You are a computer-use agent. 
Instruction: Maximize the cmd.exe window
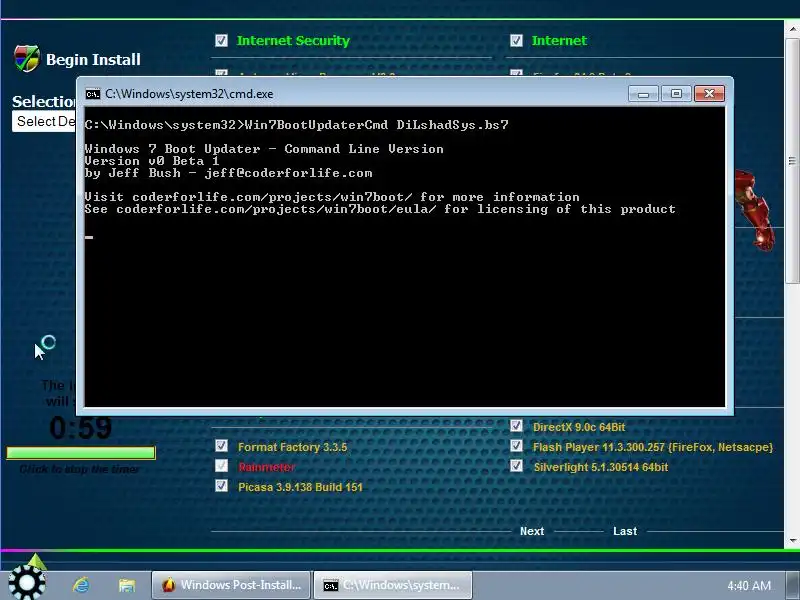pos(676,94)
